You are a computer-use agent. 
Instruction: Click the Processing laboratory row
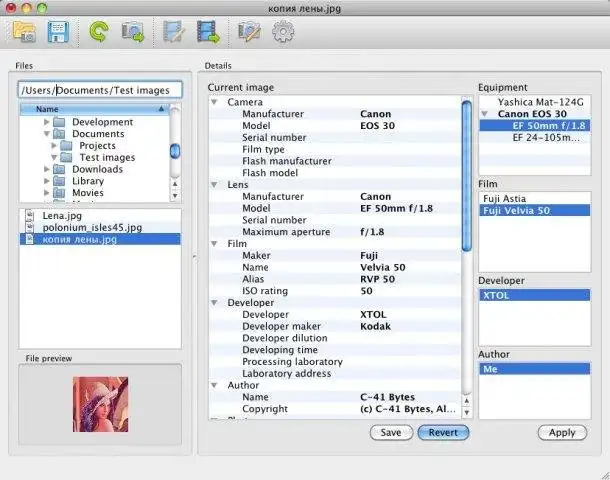pyautogui.click(x=335, y=361)
